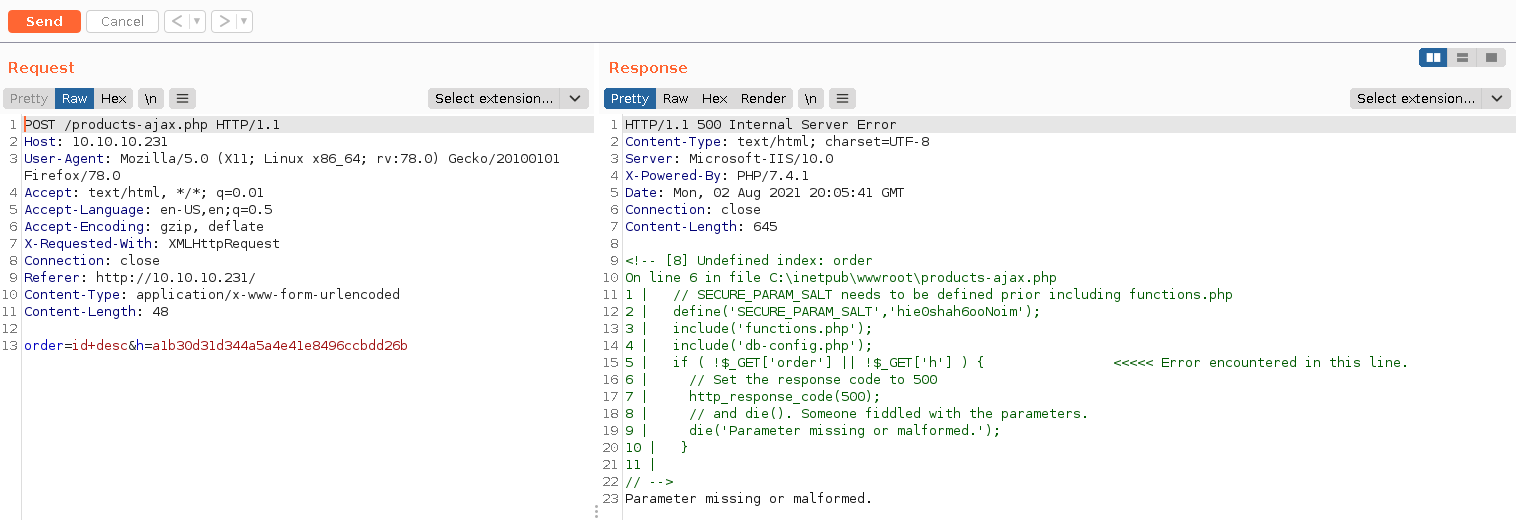Switch to top-bottom stacked layout icon
Viewport: 1516px width, 520px height.
click(x=1462, y=58)
